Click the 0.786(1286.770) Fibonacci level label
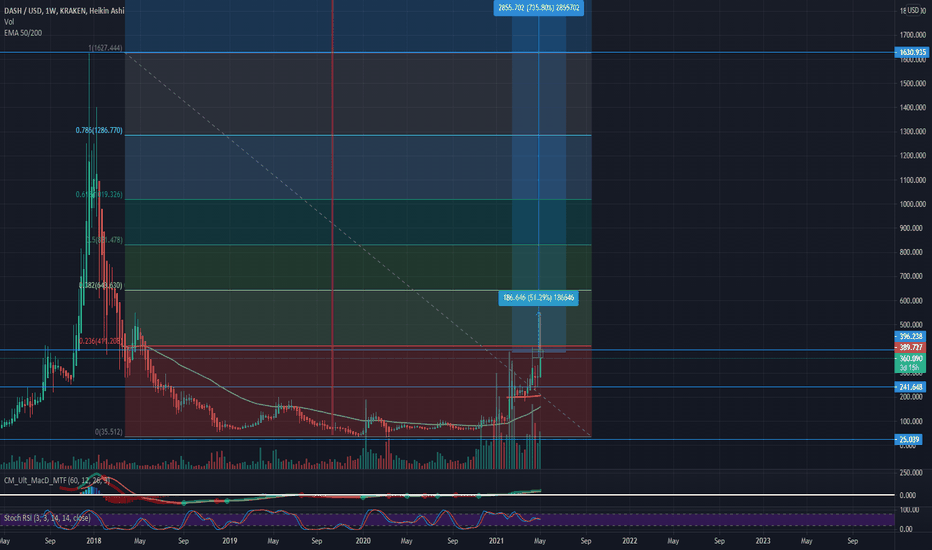Screen dimensions: 932x550 99,130
